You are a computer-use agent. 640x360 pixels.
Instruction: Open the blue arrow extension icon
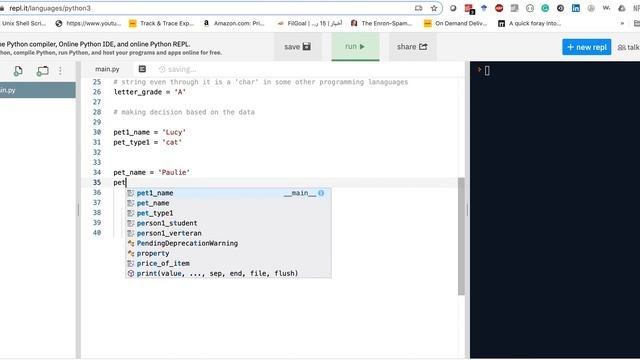[484, 8]
